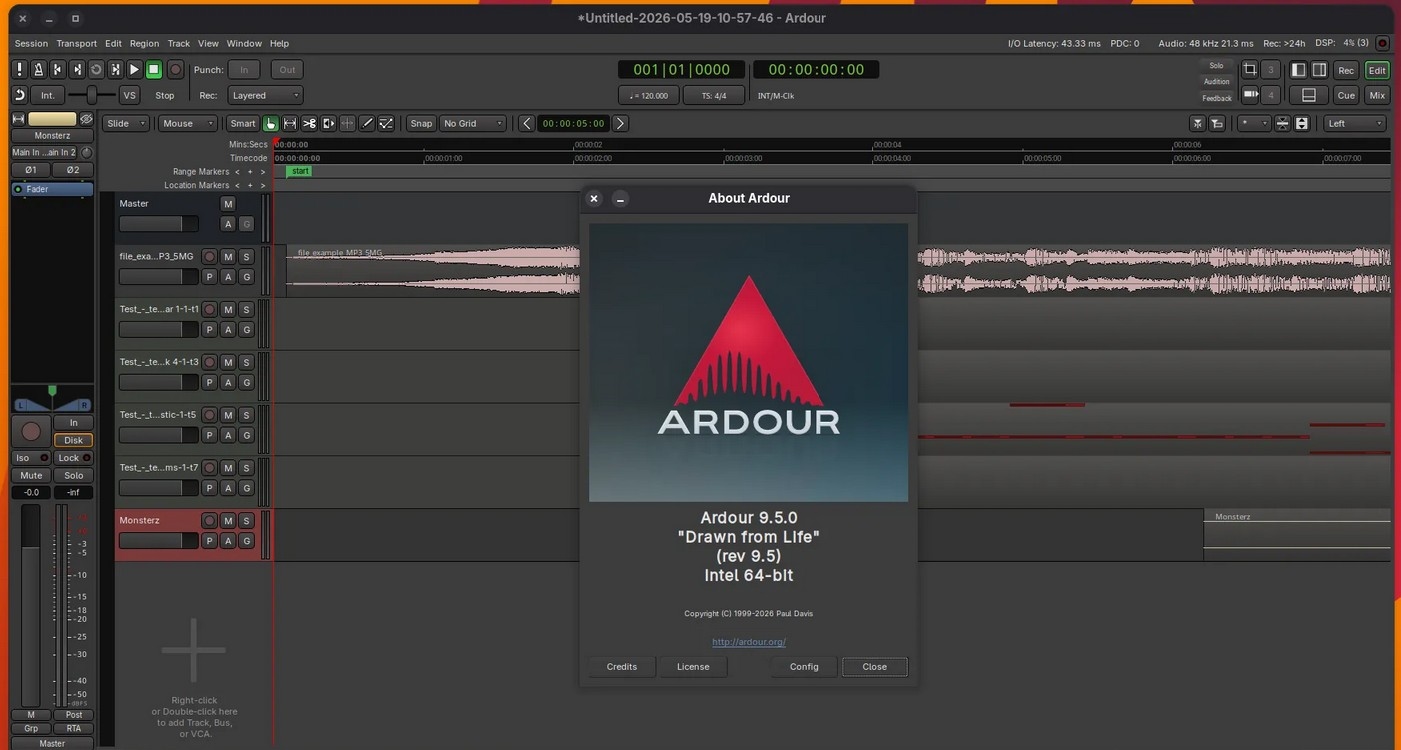Open the Transport menu

[77, 43]
